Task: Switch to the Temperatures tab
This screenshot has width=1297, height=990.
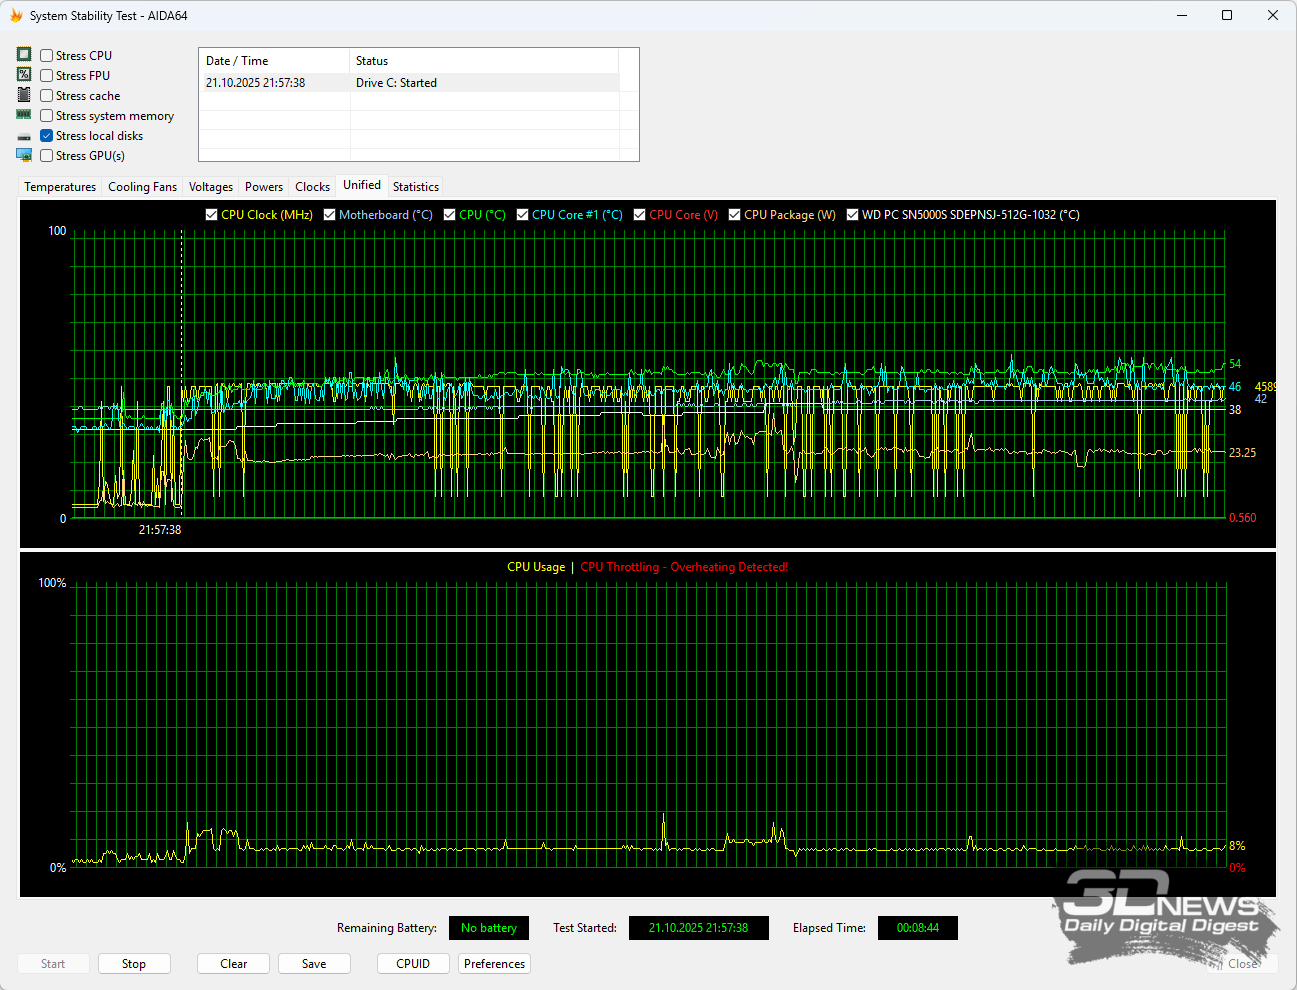Action: tap(60, 187)
